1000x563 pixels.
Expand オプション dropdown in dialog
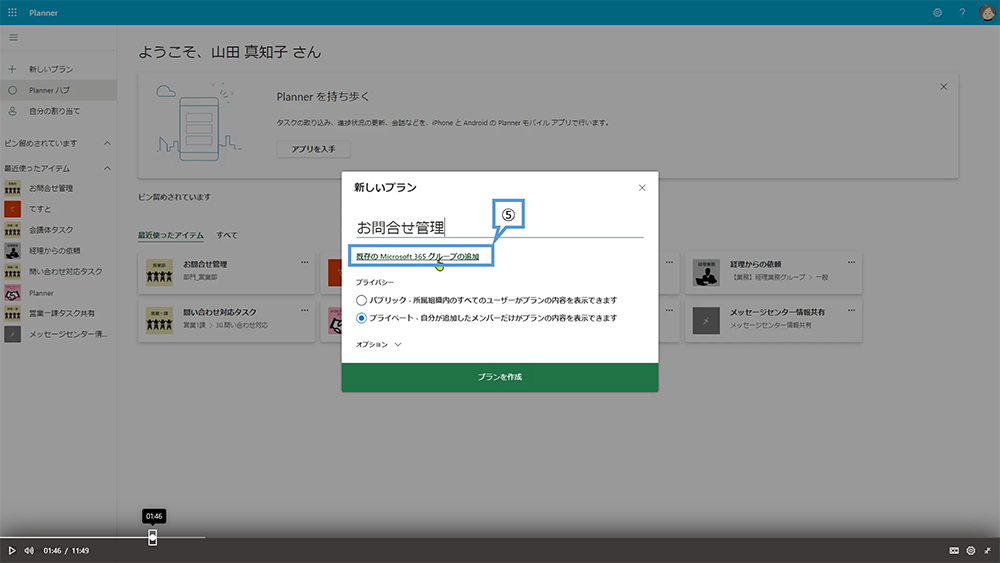point(379,344)
